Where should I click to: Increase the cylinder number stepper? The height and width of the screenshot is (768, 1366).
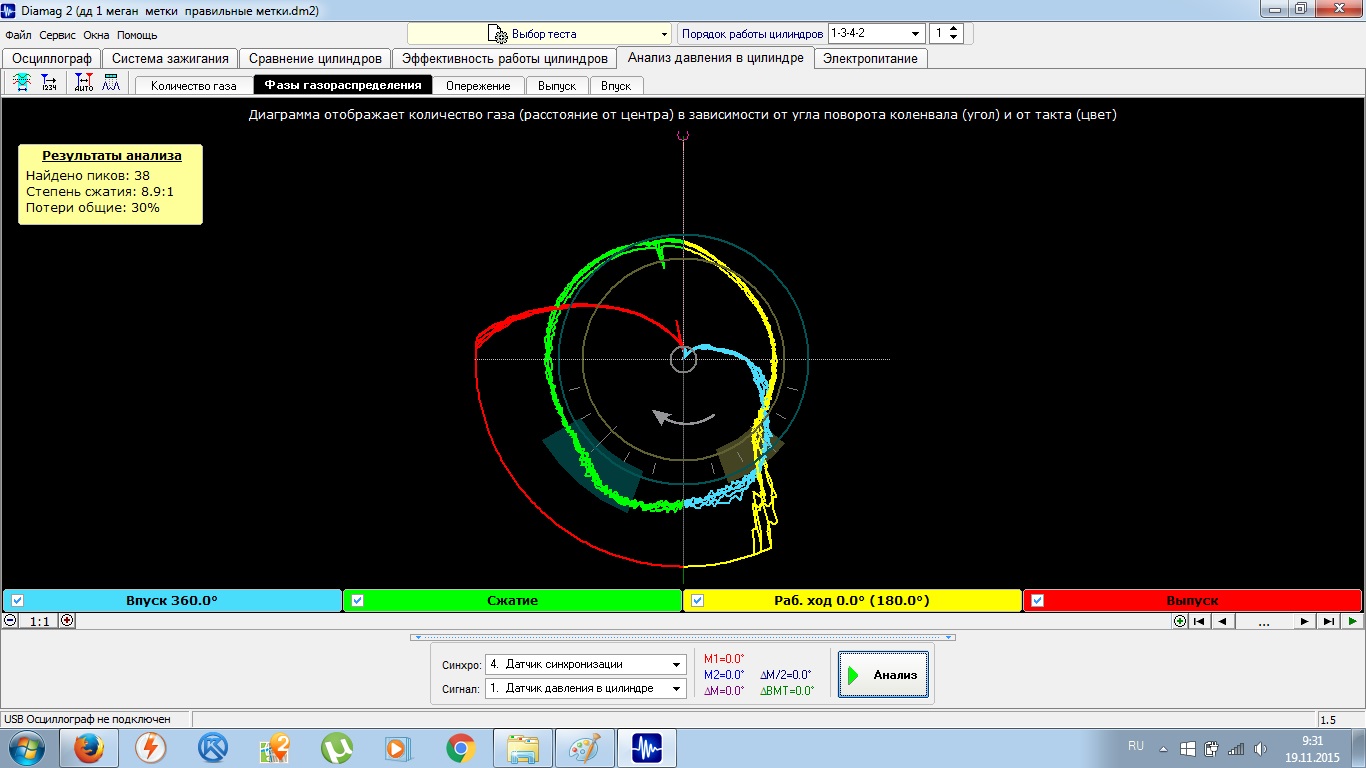[x=954, y=29]
